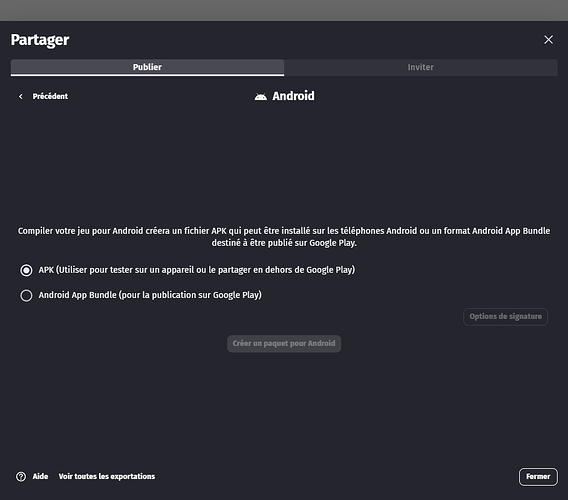Open Options de signature
Image resolution: width=568 pixels, height=500 pixels.
[x=505, y=317]
